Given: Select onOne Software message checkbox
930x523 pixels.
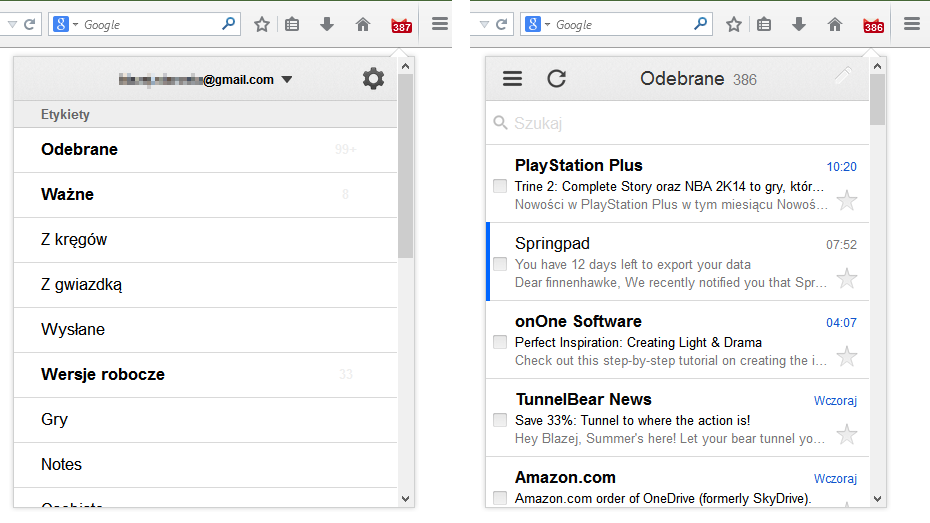Looking at the screenshot, I should pyautogui.click(x=500, y=342).
